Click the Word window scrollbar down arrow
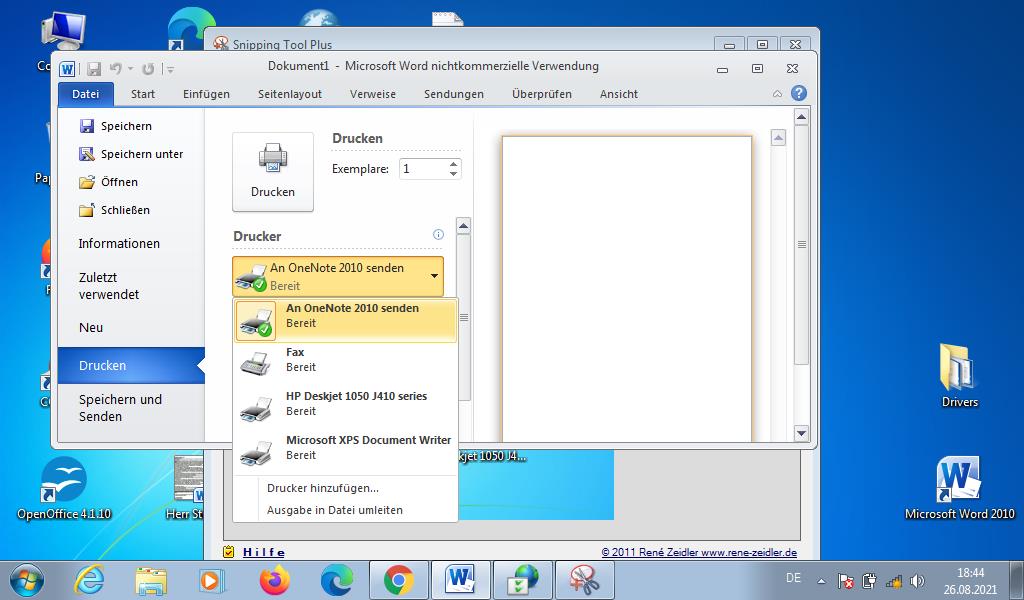Viewport: 1024px width, 600px height. (x=801, y=433)
